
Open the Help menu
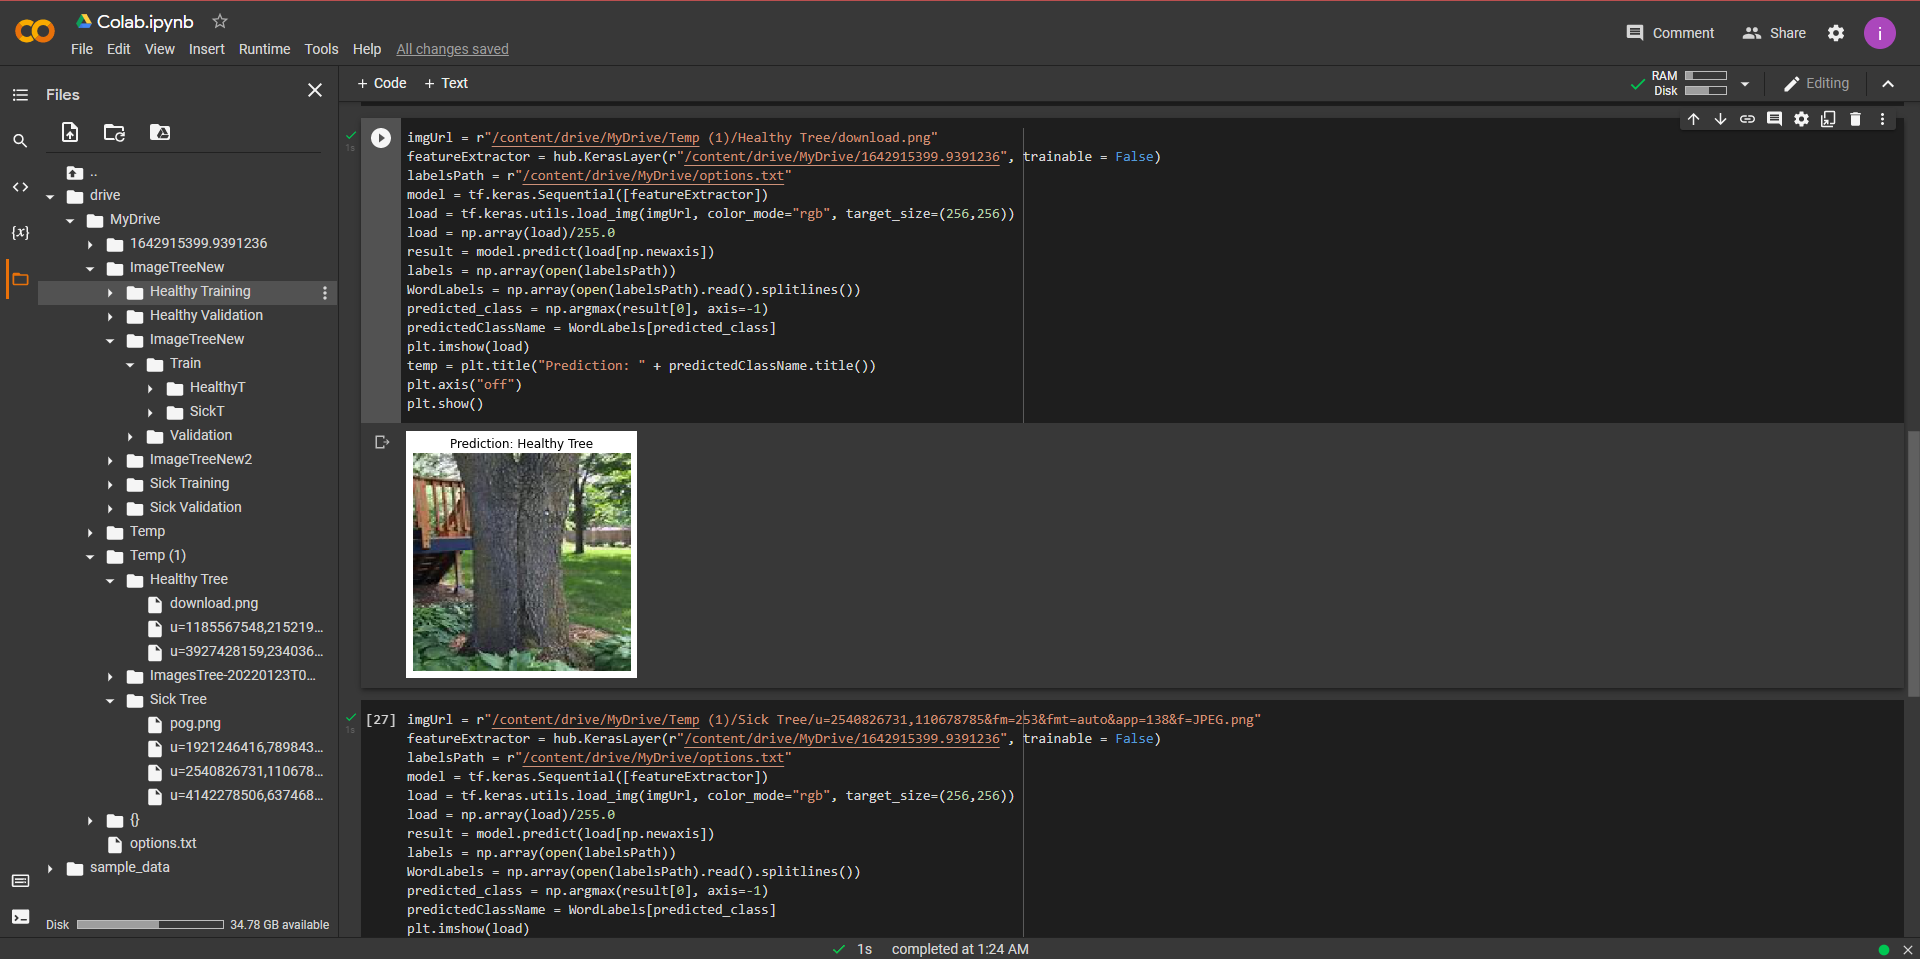click(367, 49)
